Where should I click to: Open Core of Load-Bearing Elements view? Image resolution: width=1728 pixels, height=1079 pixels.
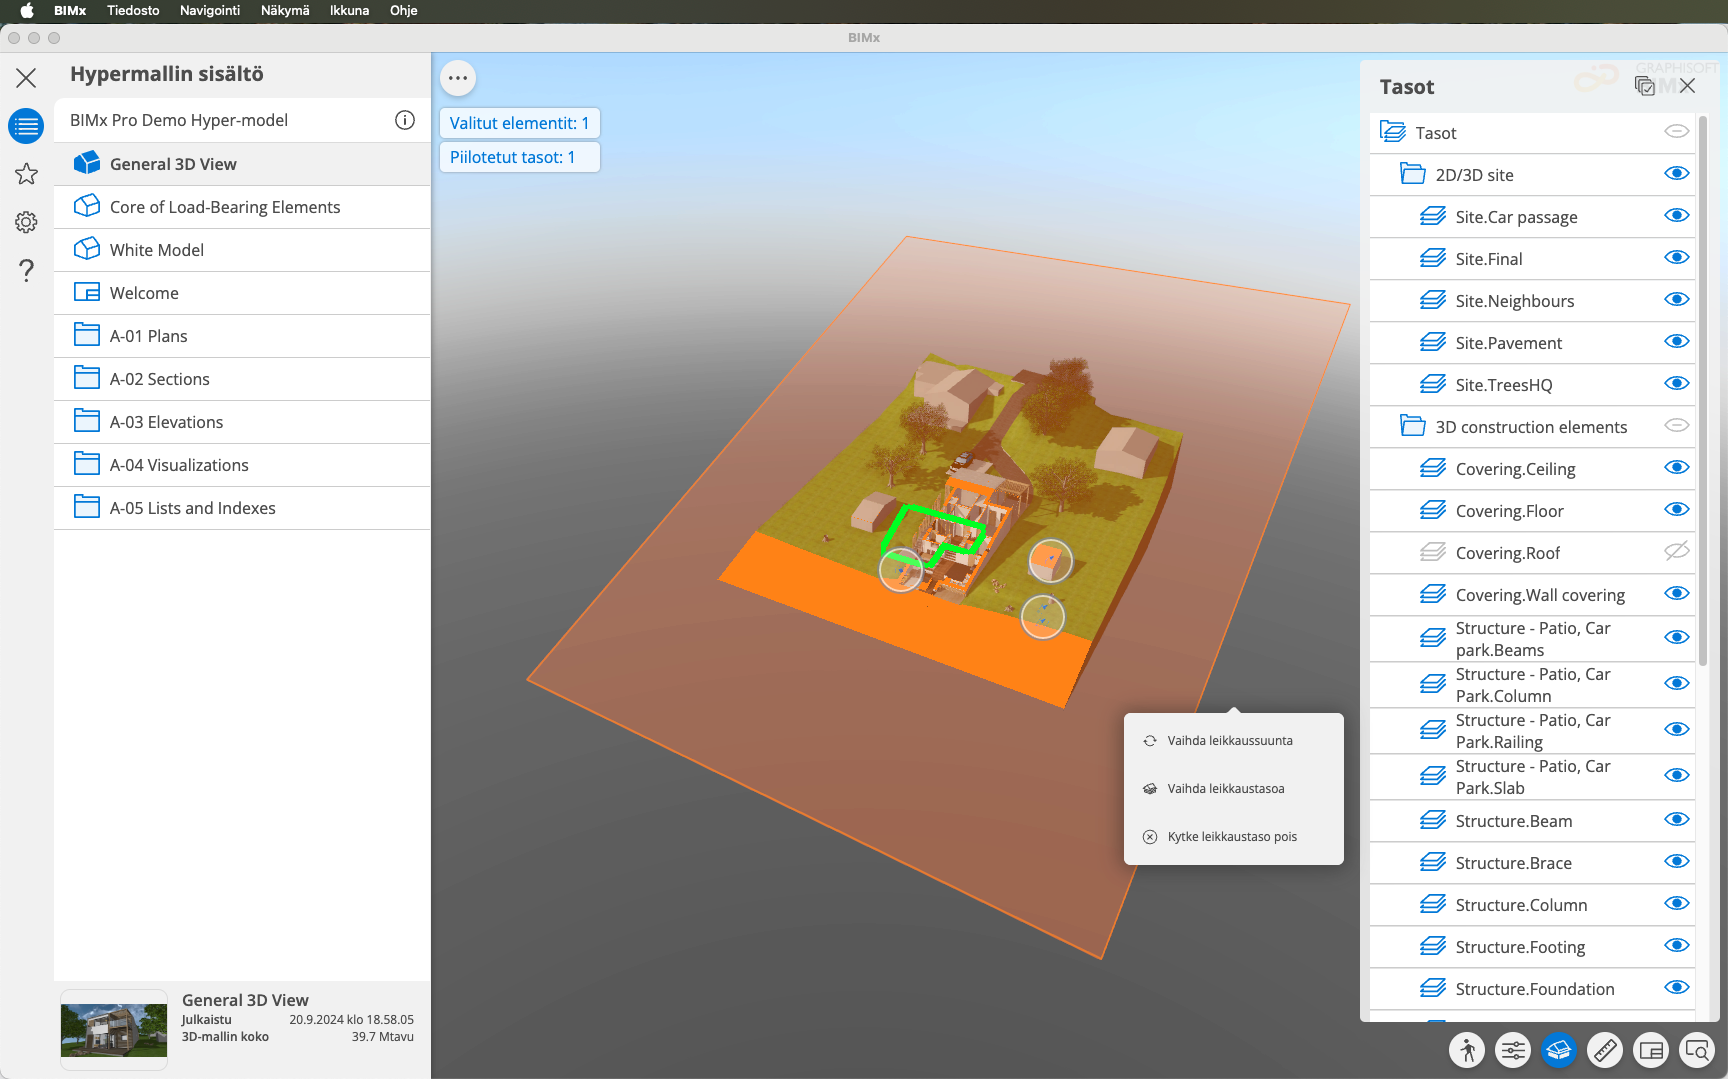pyautogui.click(x=242, y=207)
